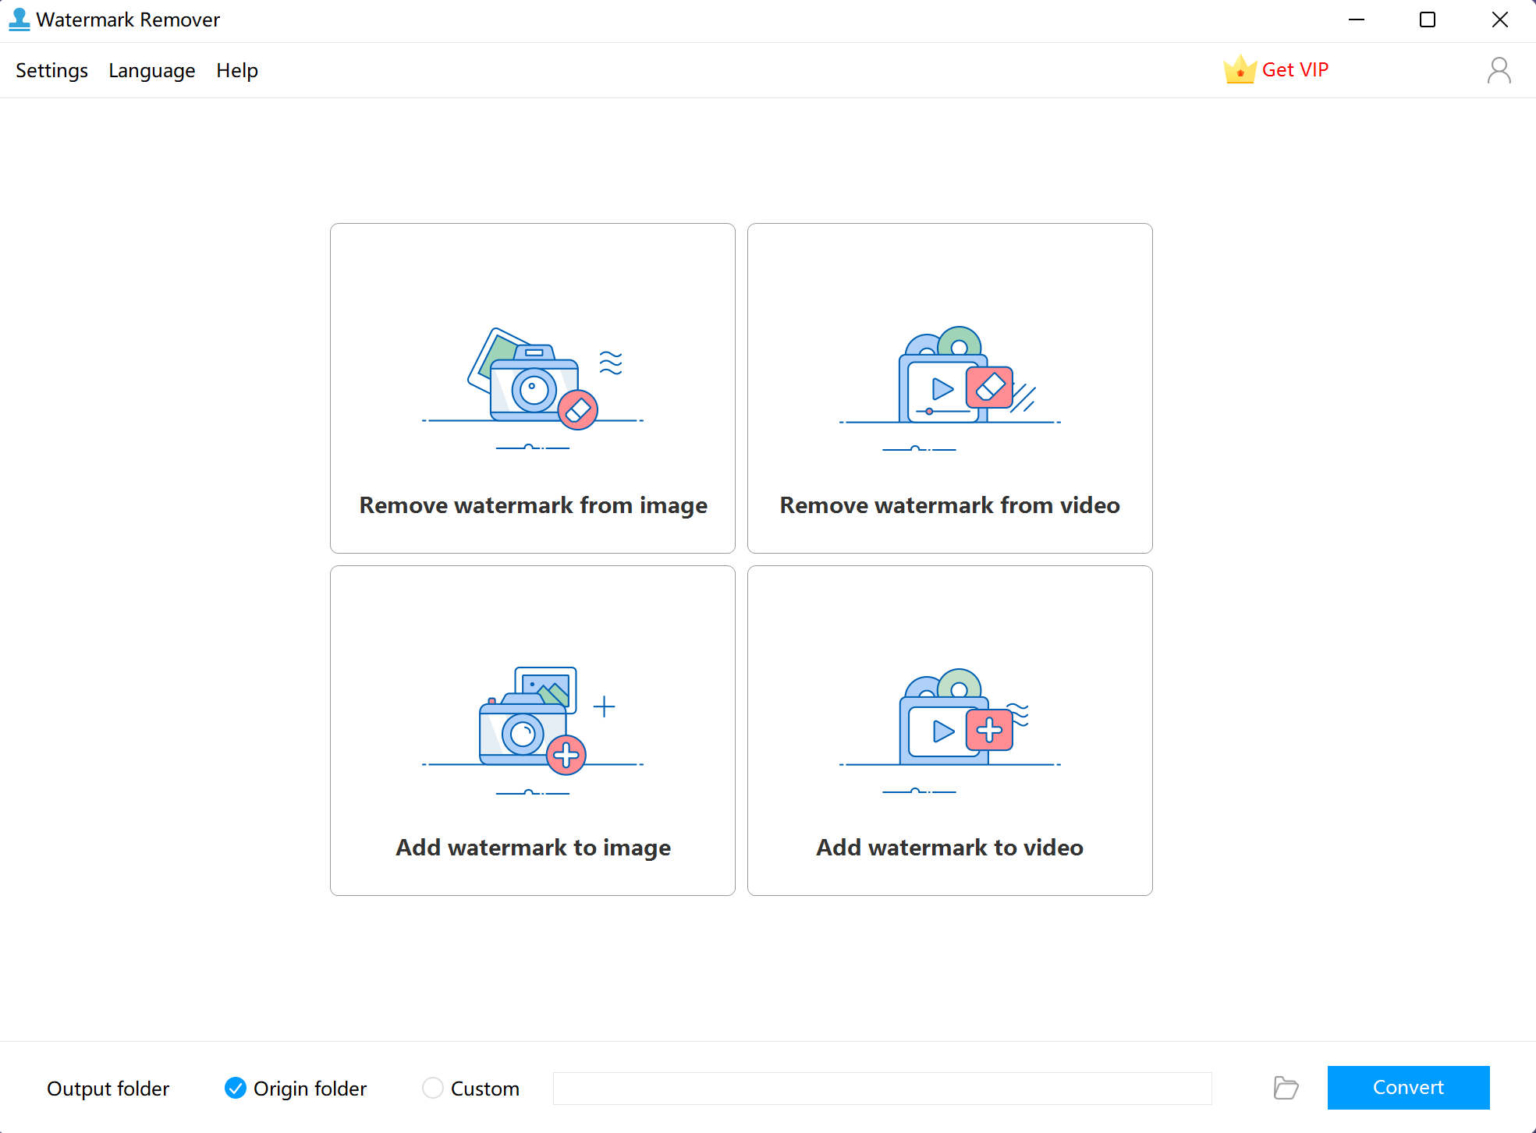Screen dimensions: 1536x1133
Task: Open the Language menu
Action: pyautogui.click(x=151, y=70)
